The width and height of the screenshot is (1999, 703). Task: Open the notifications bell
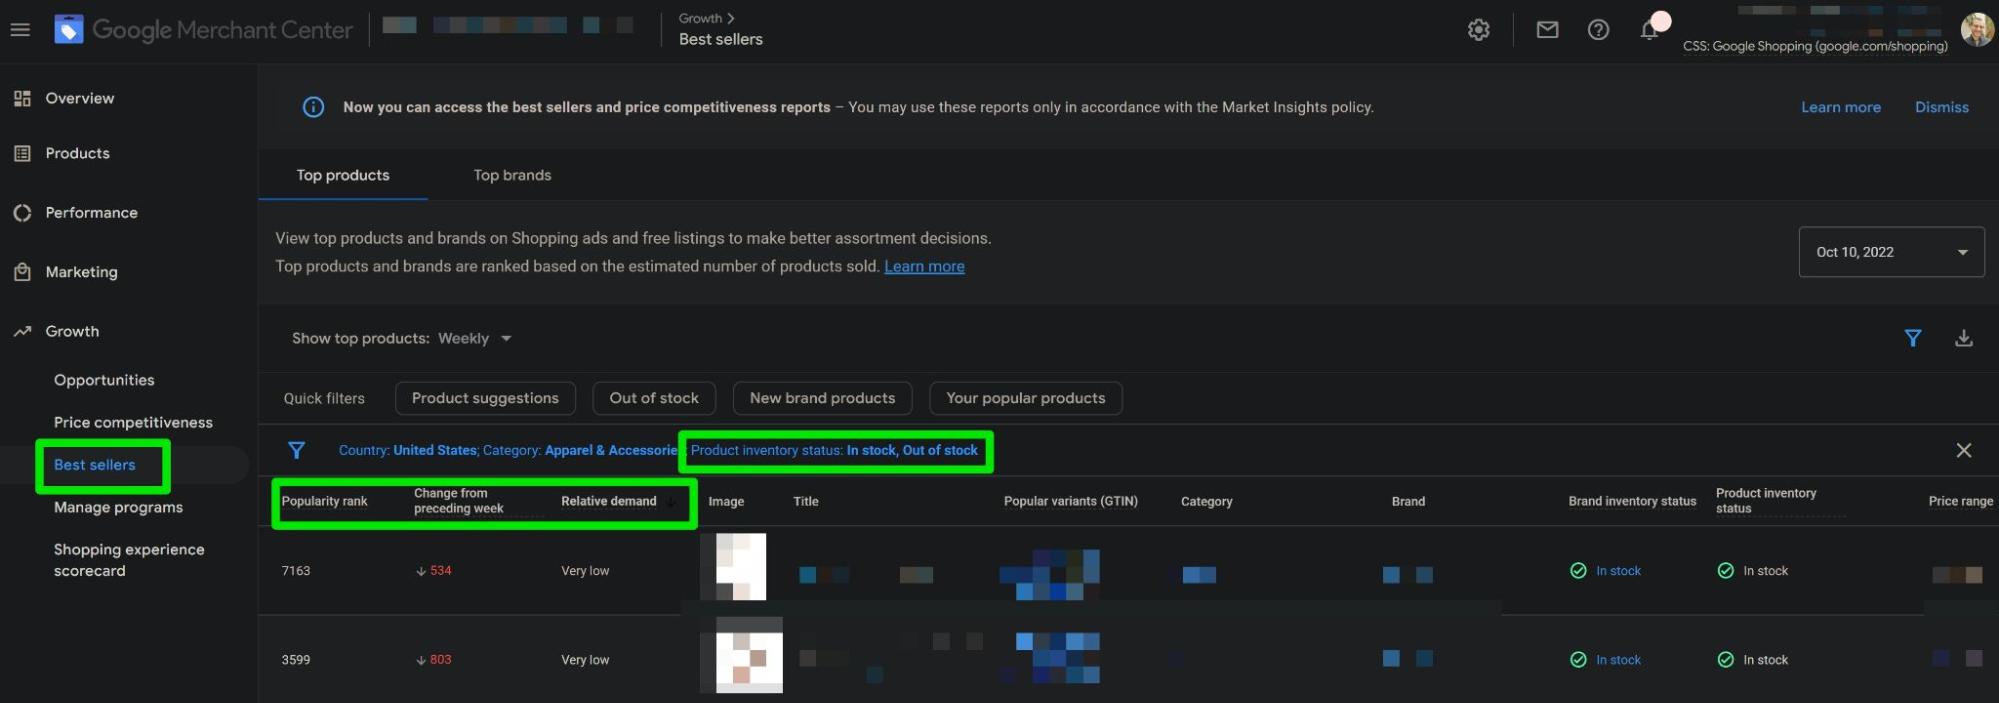tap(1650, 30)
